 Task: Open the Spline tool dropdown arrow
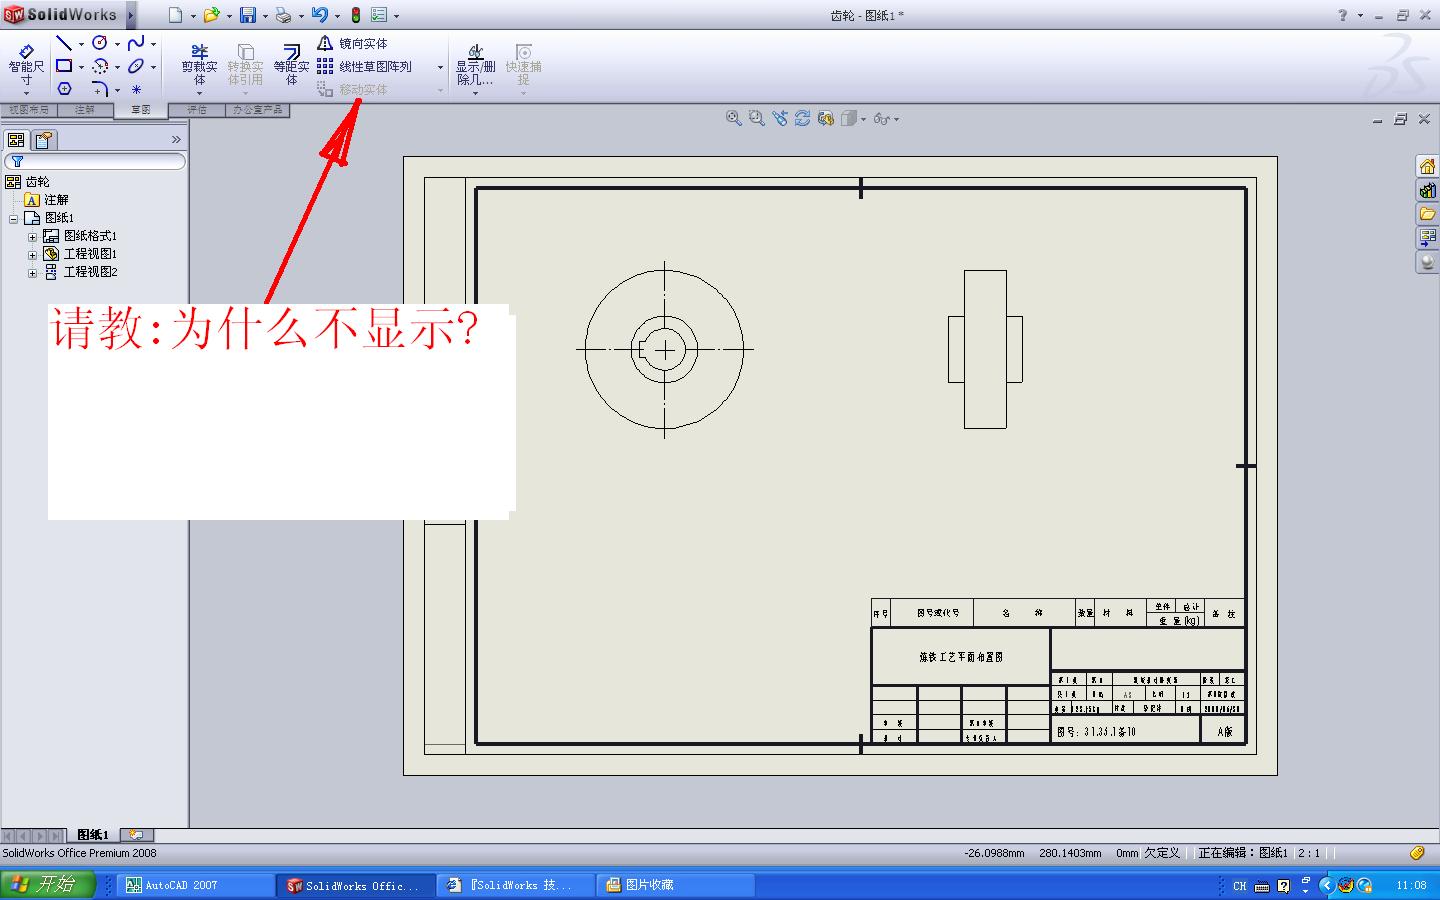tap(153, 44)
